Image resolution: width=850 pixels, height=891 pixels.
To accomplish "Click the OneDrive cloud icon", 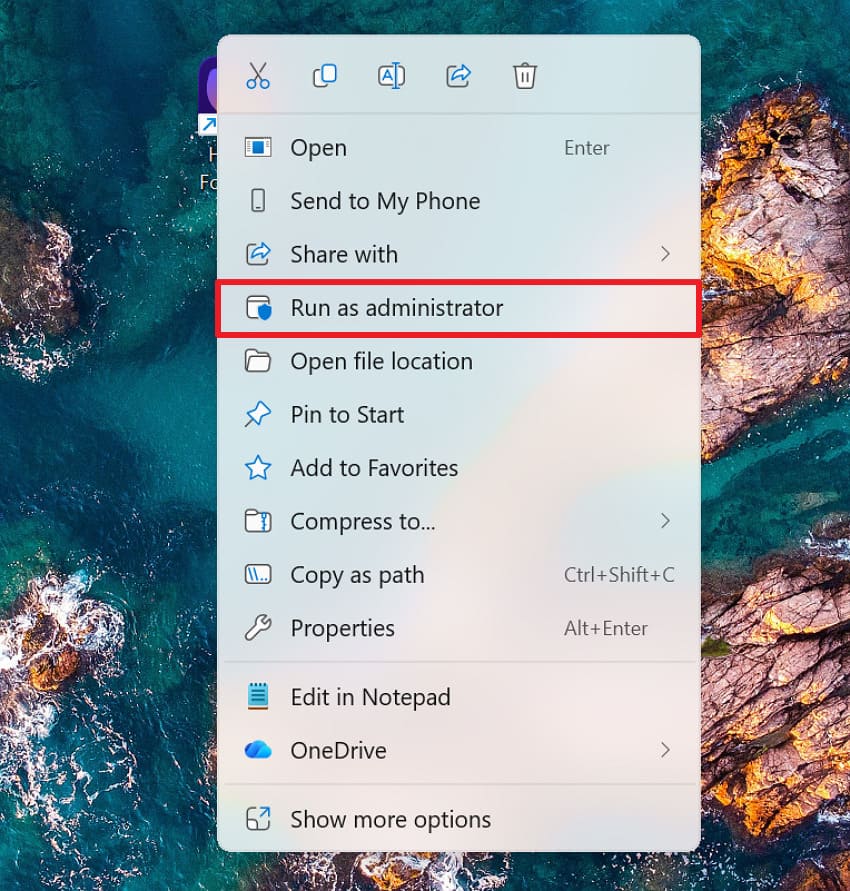I will 260,750.
